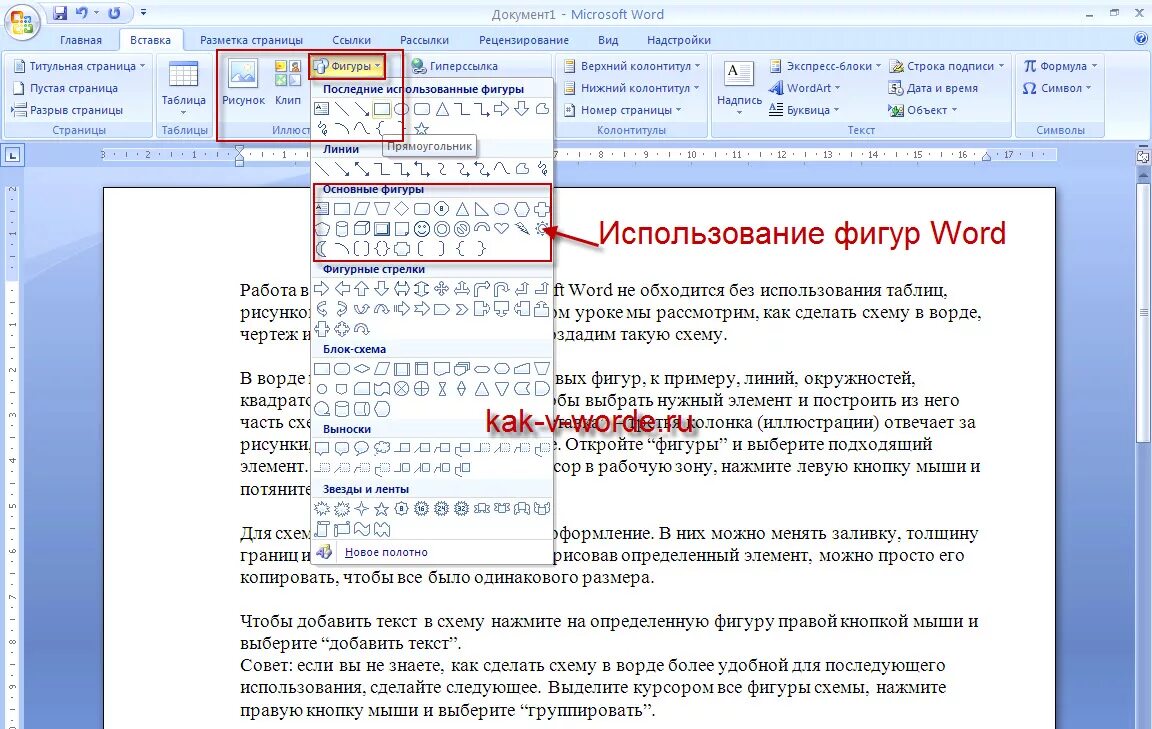Click Новое полотно at the menu bottom

(432, 552)
